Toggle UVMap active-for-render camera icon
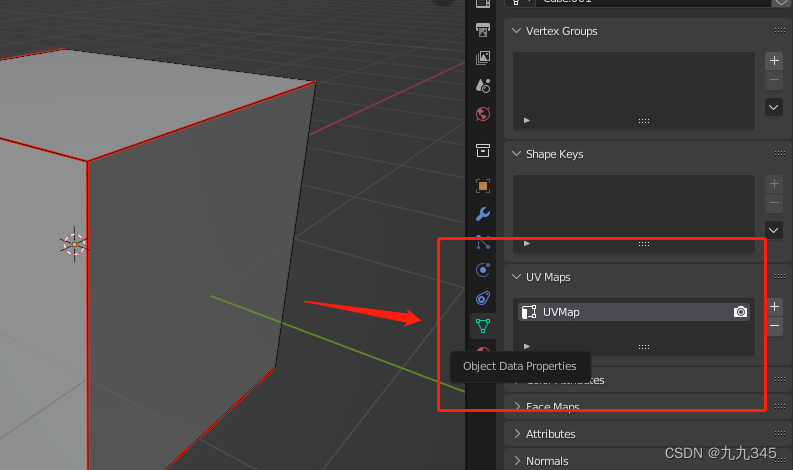The width and height of the screenshot is (793, 470). tap(740, 312)
